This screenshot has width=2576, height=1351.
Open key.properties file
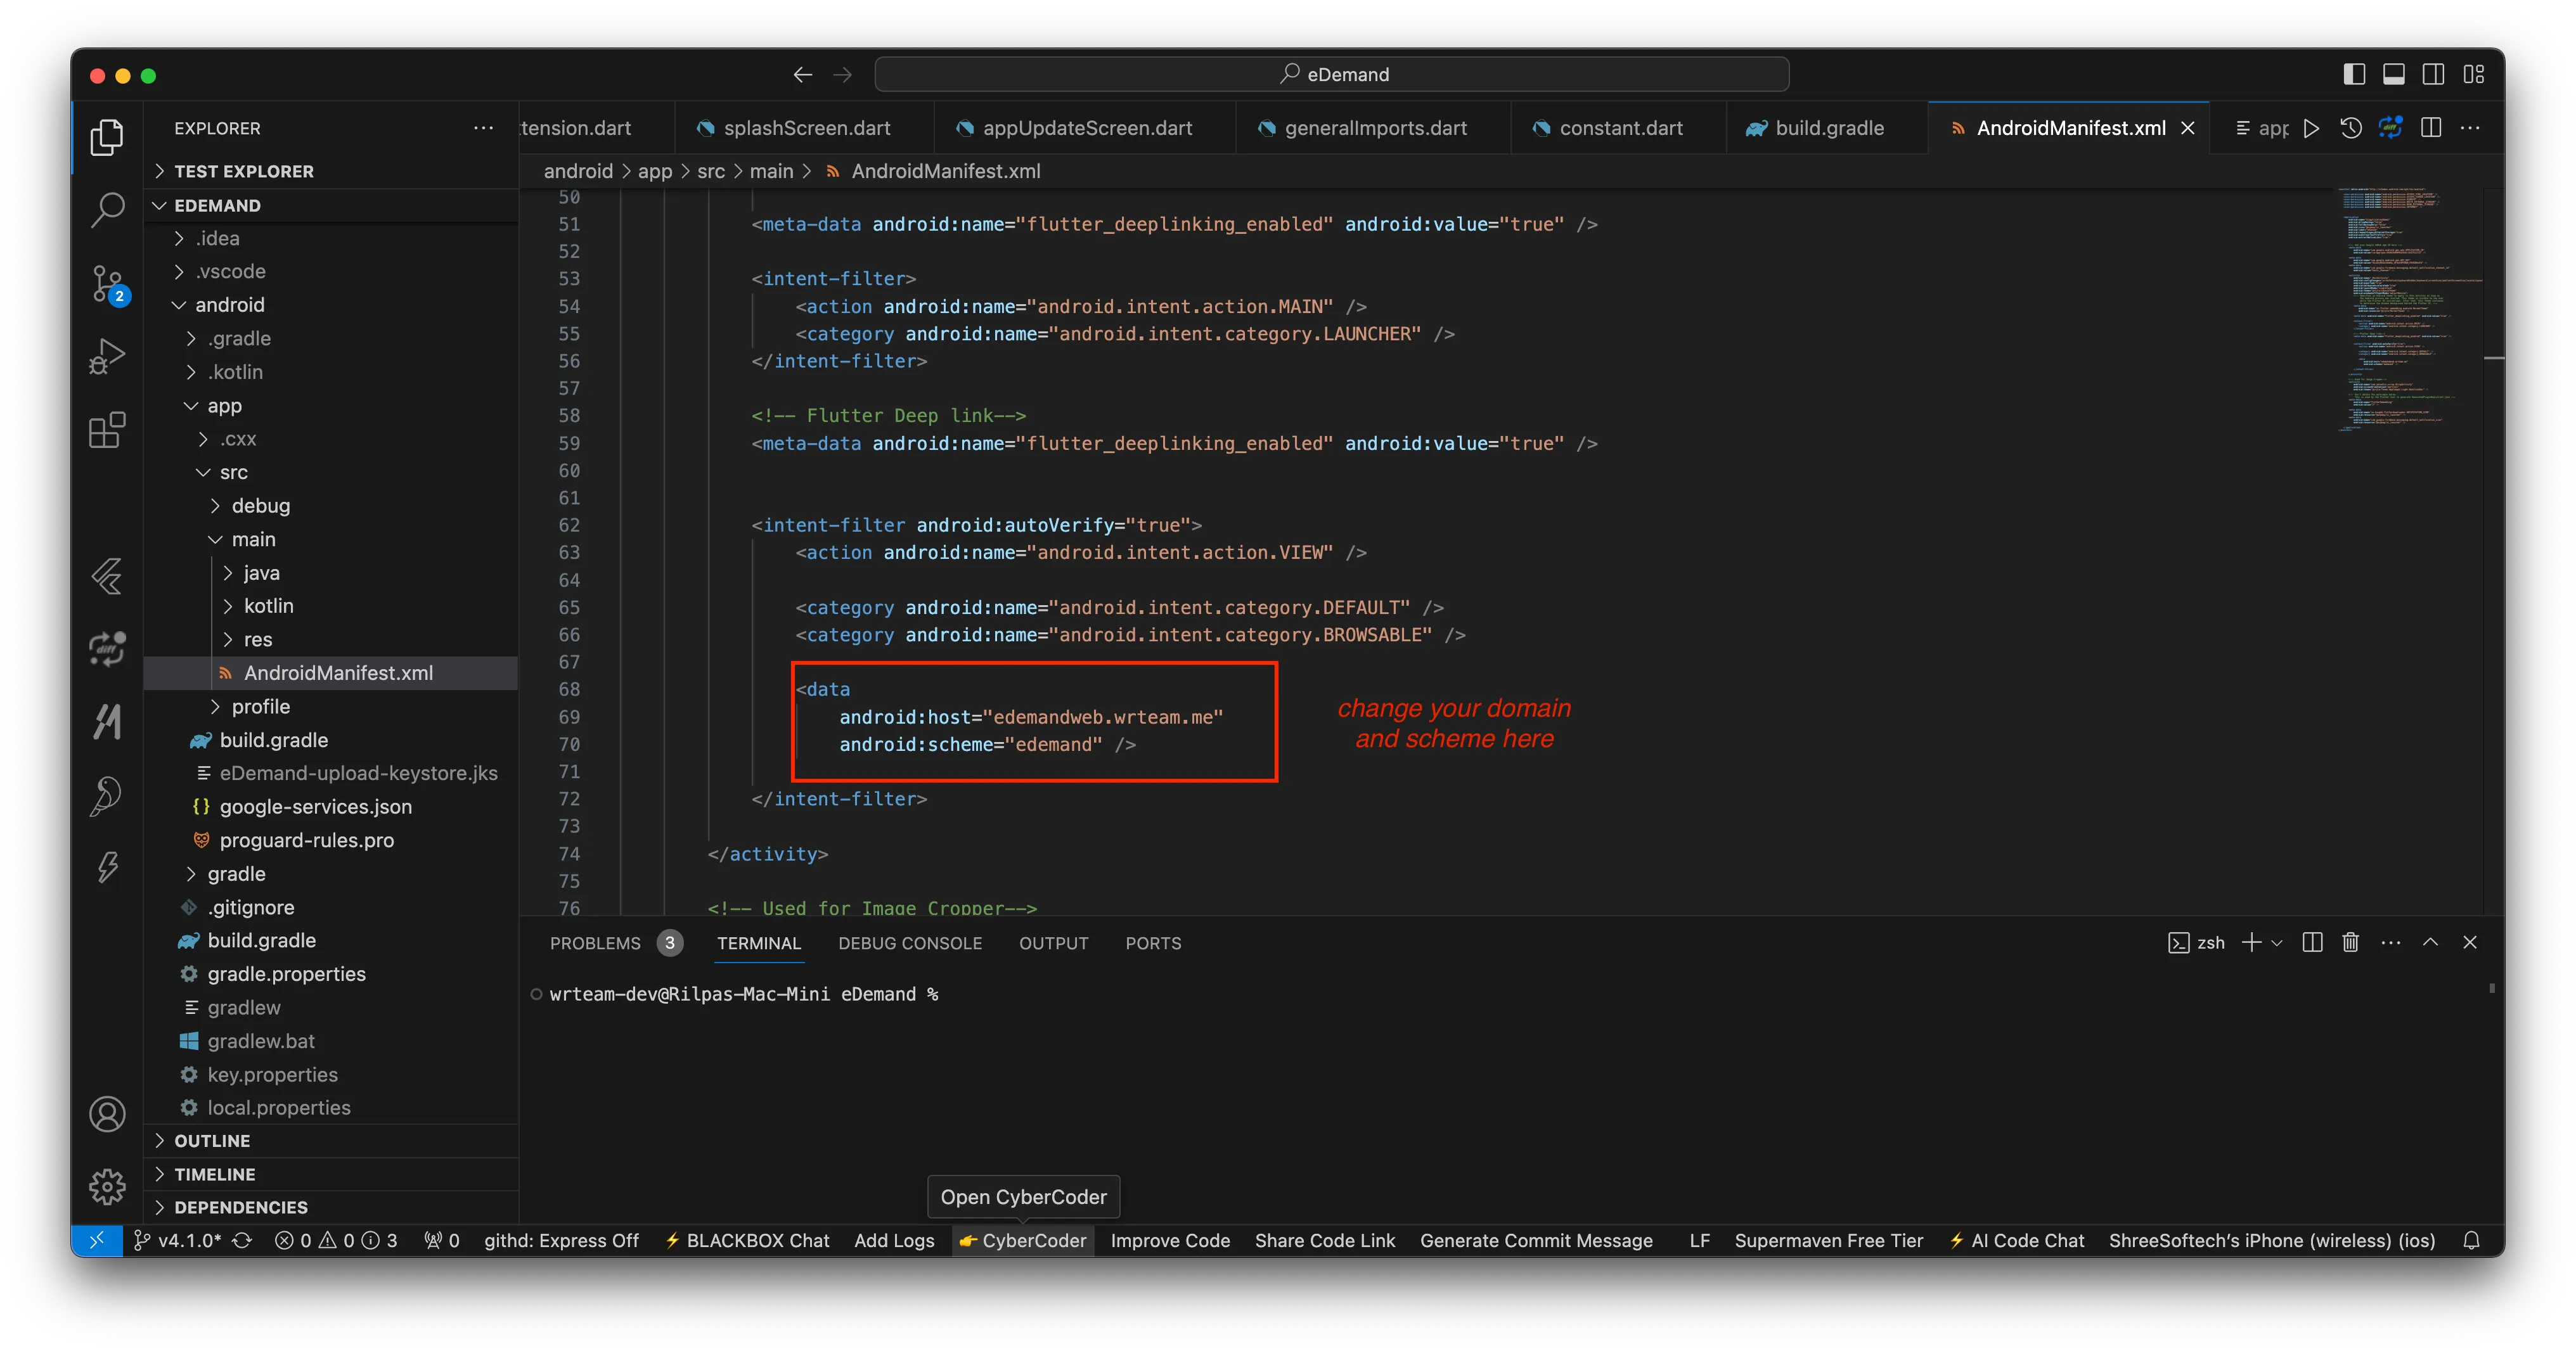pyautogui.click(x=332, y=1074)
